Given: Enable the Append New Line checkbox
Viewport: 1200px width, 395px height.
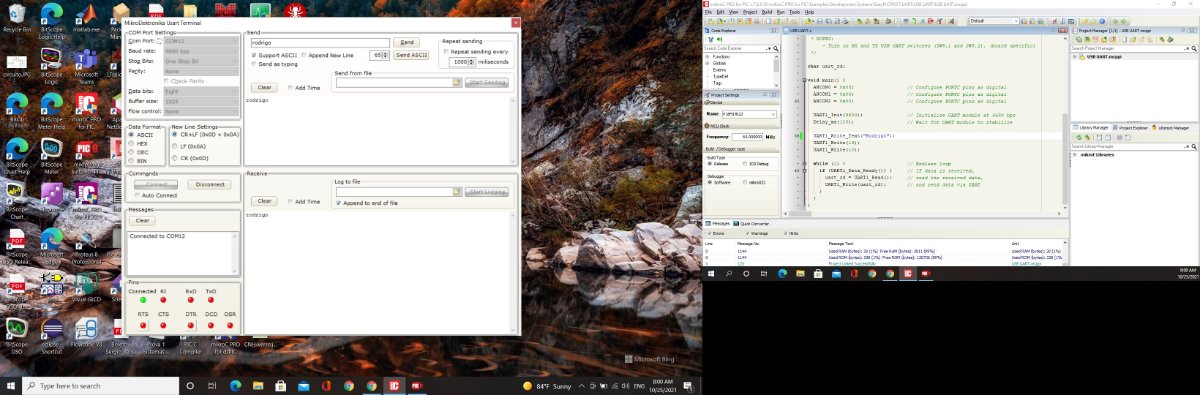Looking at the screenshot, I should pos(304,55).
